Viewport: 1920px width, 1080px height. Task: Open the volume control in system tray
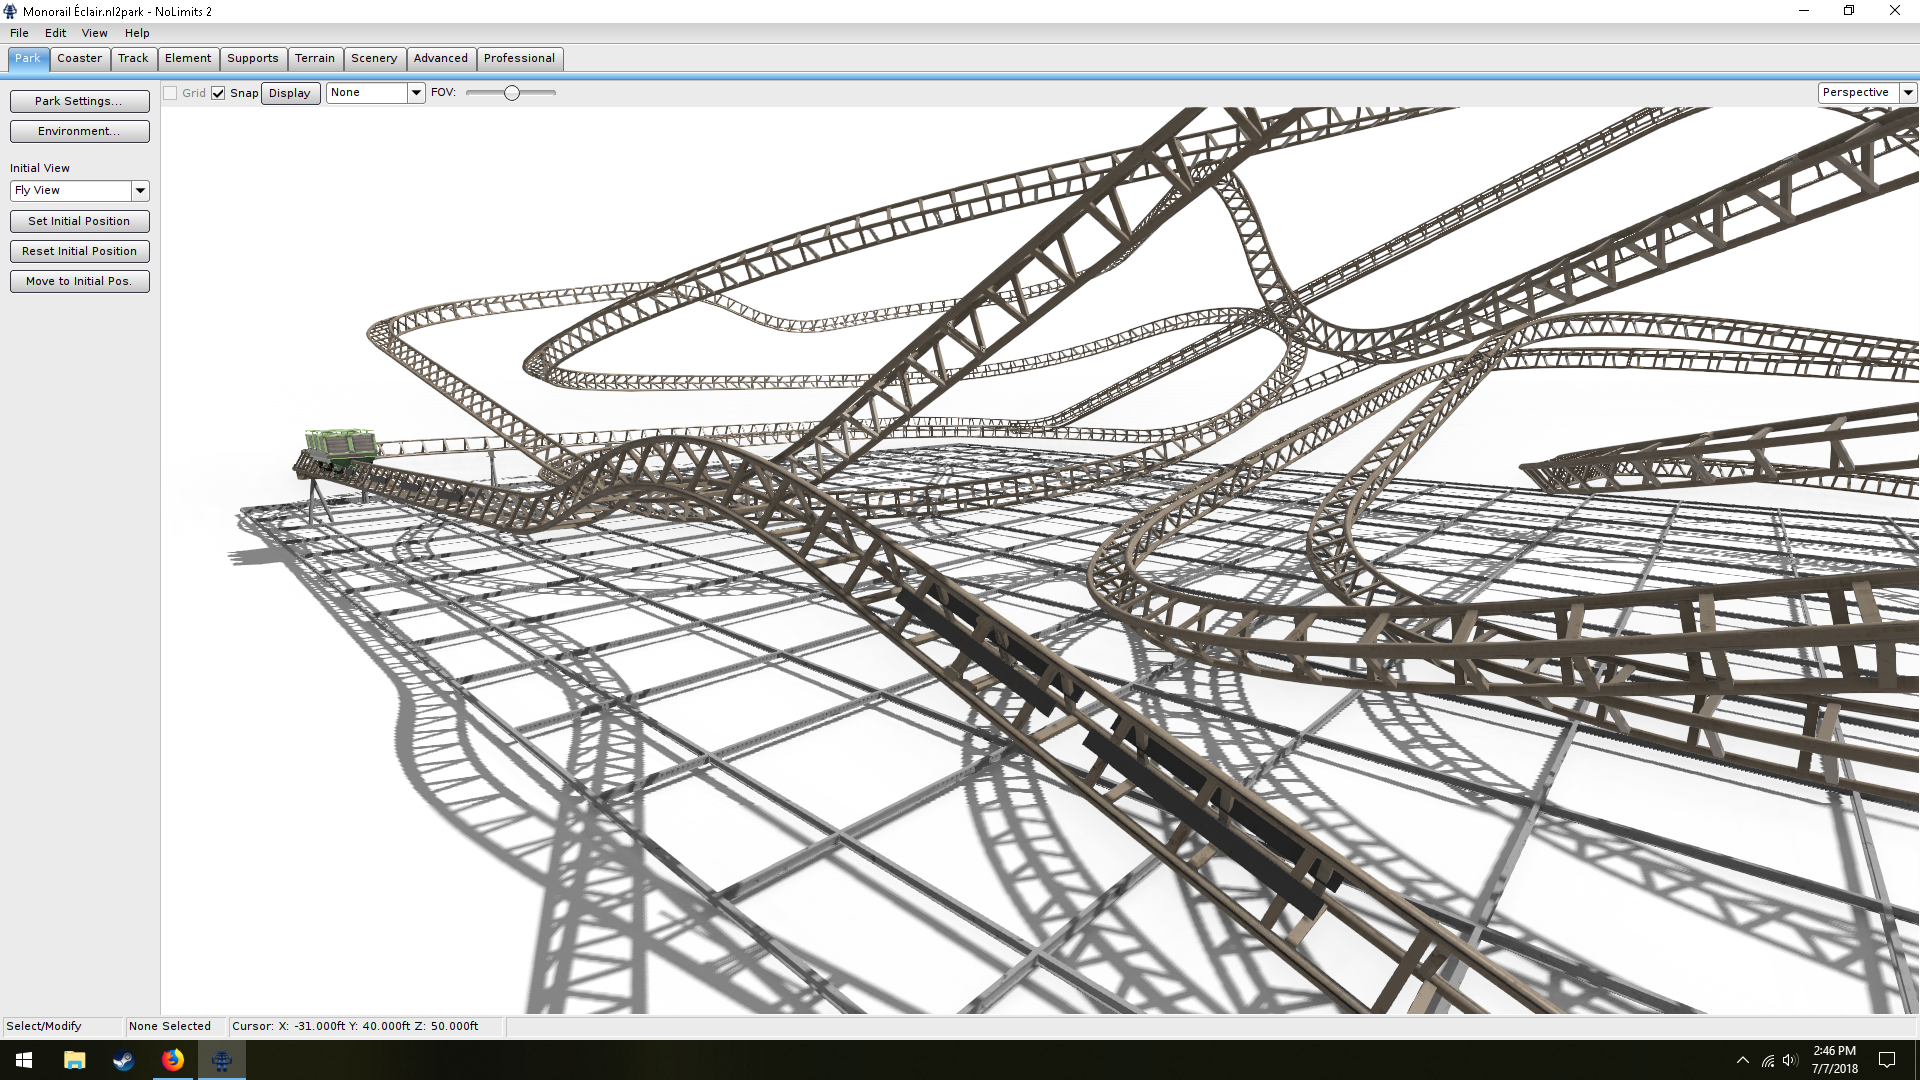1790,1060
